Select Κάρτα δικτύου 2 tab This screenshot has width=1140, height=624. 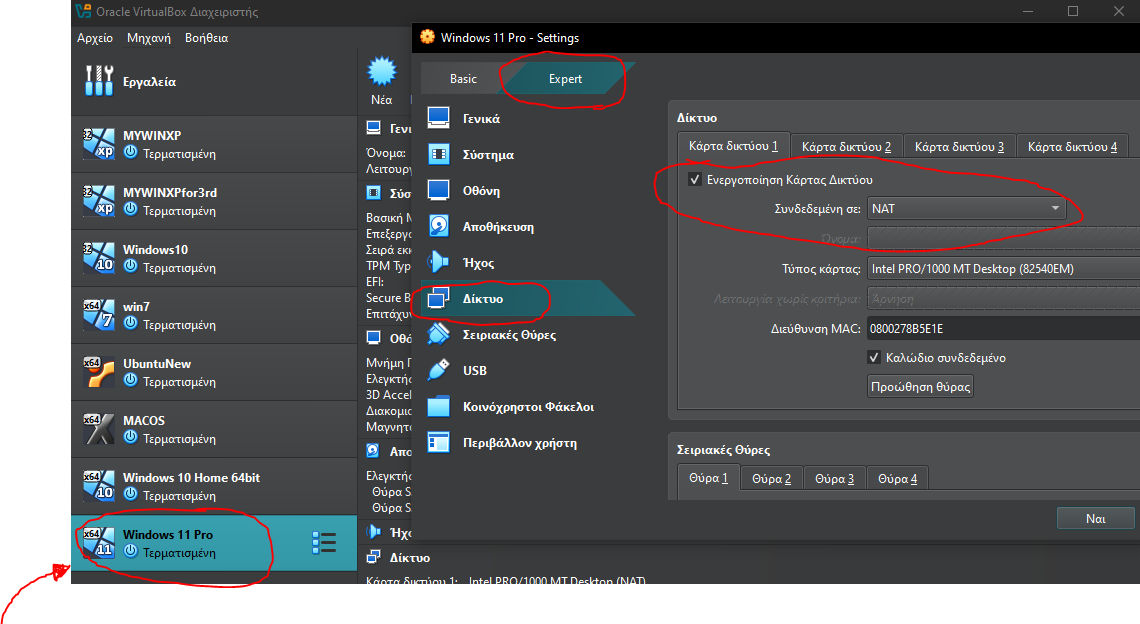846,146
